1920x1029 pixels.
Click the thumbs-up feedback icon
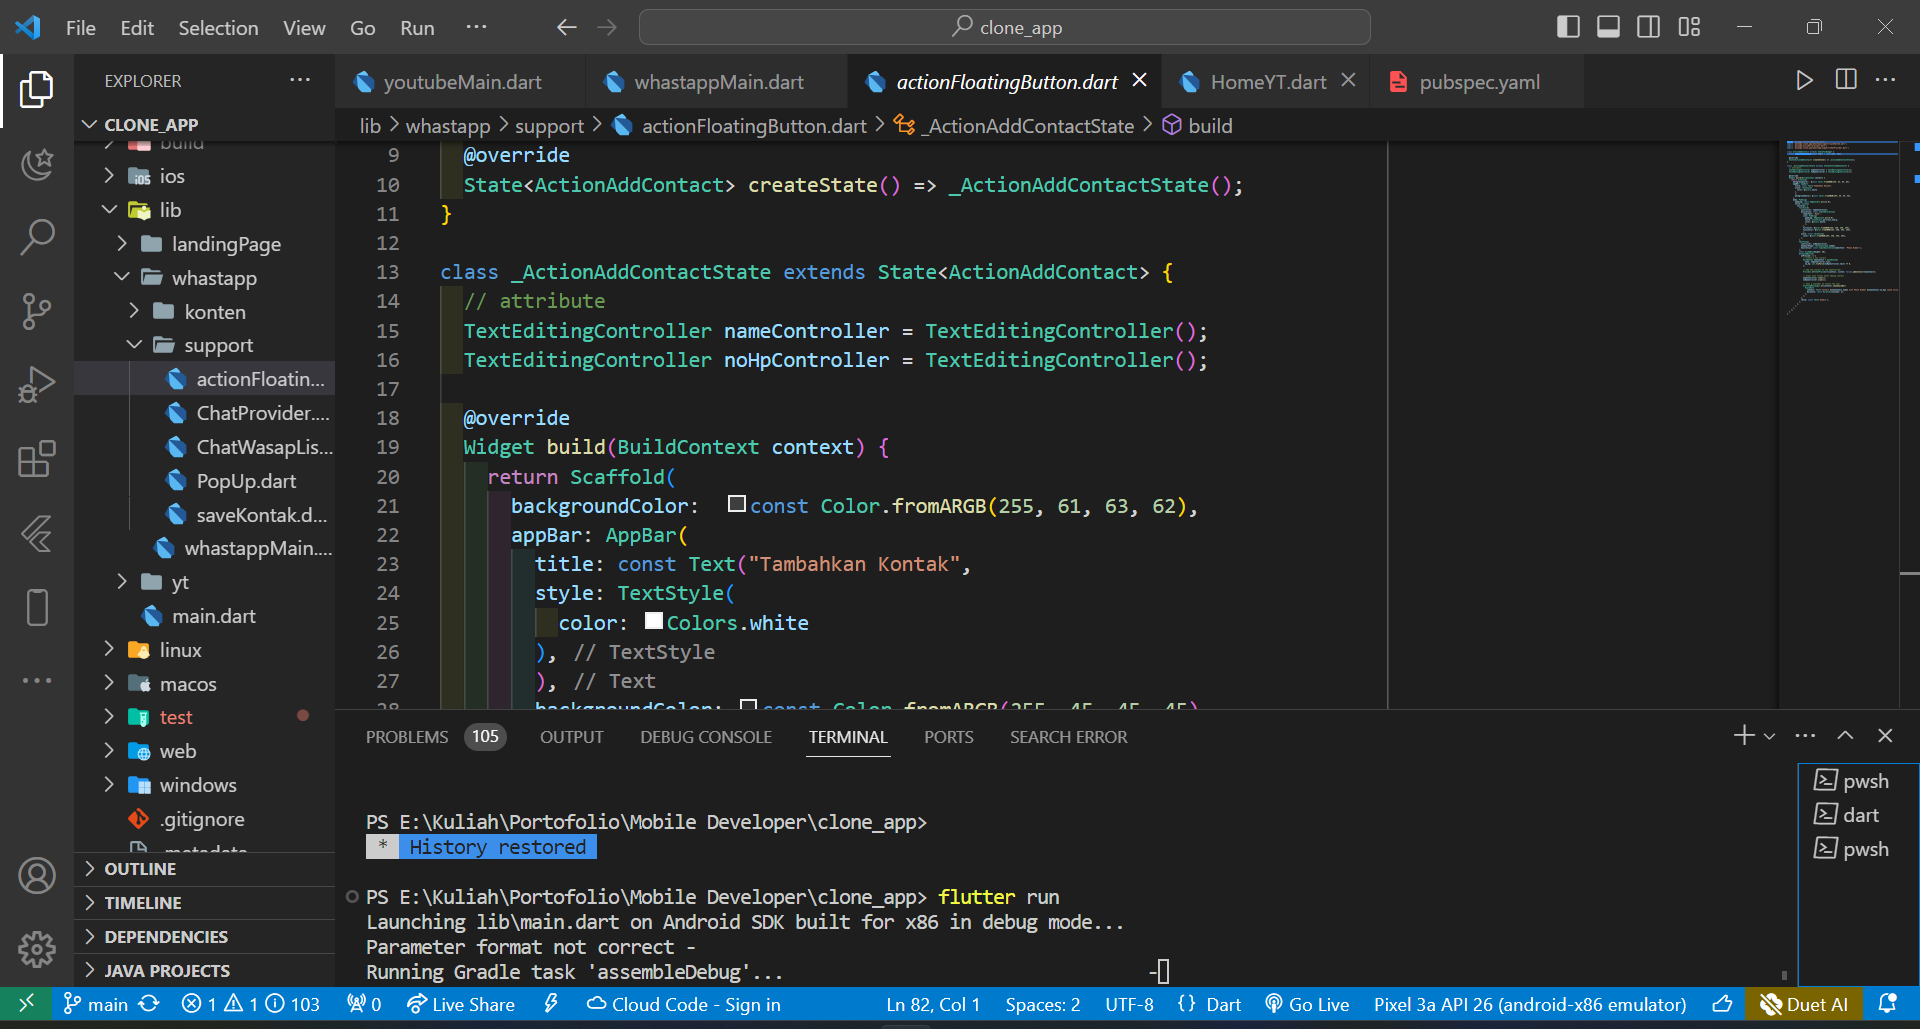point(1722,1004)
